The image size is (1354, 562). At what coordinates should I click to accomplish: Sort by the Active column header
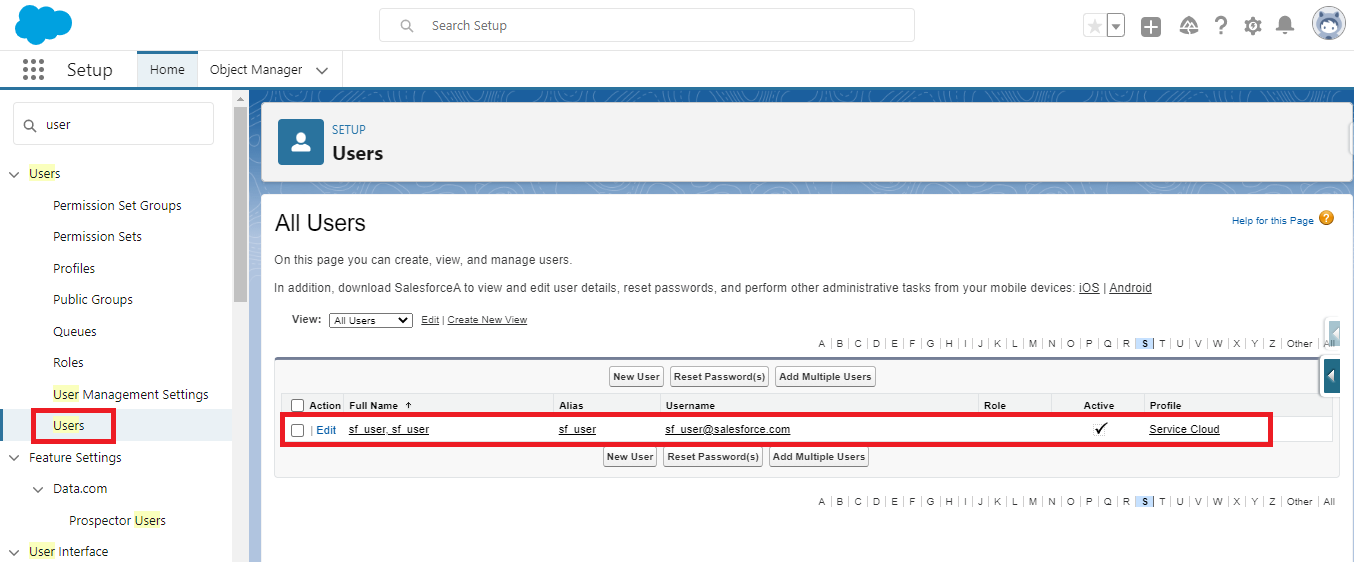tap(1099, 405)
